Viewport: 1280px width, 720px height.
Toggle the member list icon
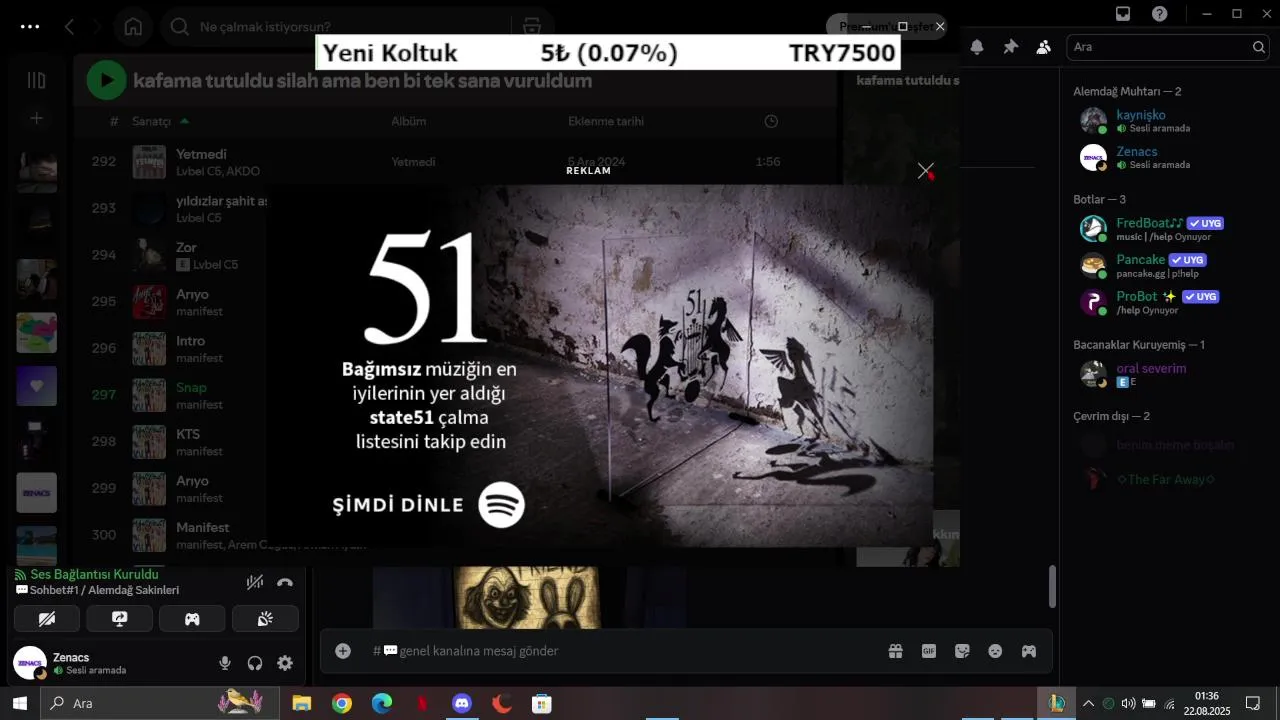[x=1044, y=47]
